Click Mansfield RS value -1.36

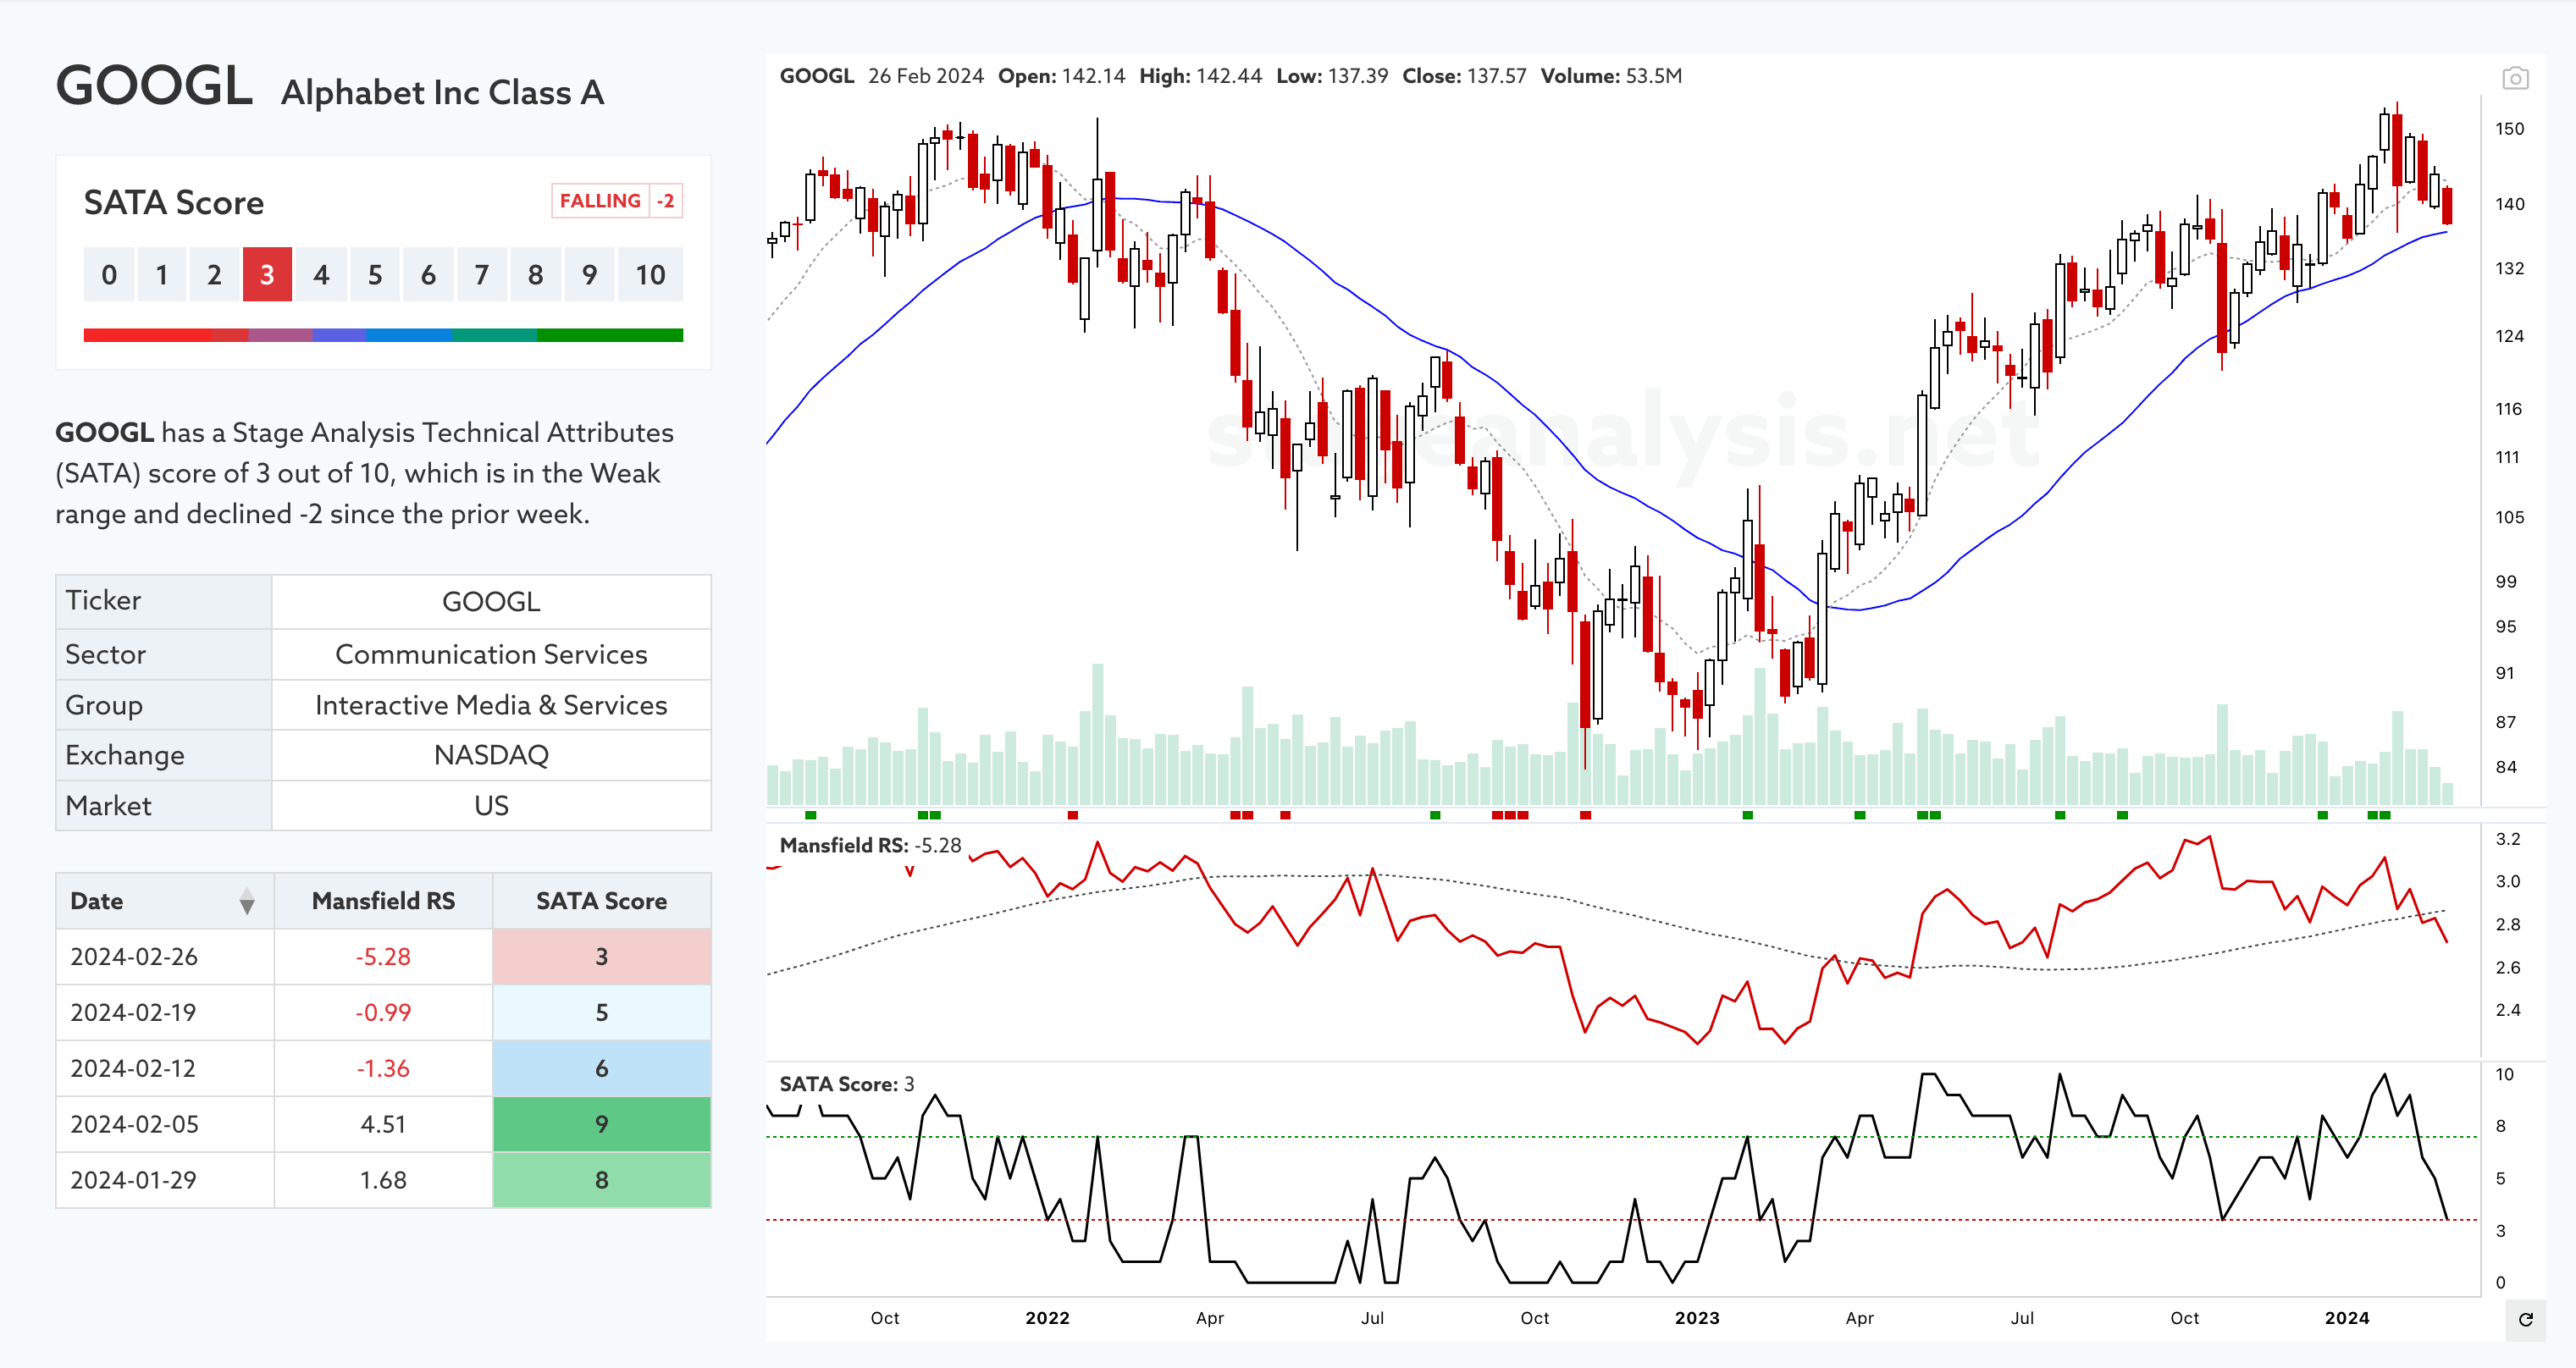coord(383,1069)
